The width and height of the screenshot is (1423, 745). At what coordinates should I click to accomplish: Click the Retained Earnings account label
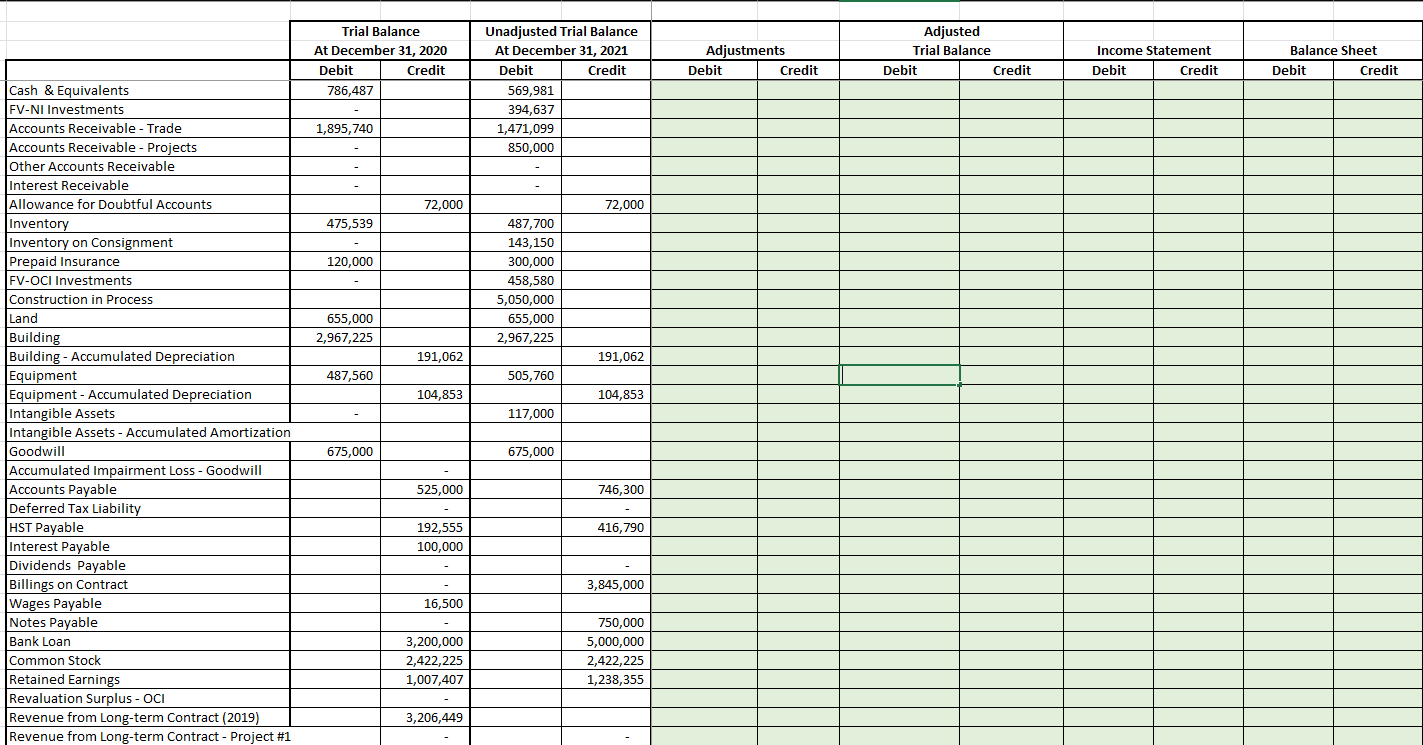coord(62,679)
